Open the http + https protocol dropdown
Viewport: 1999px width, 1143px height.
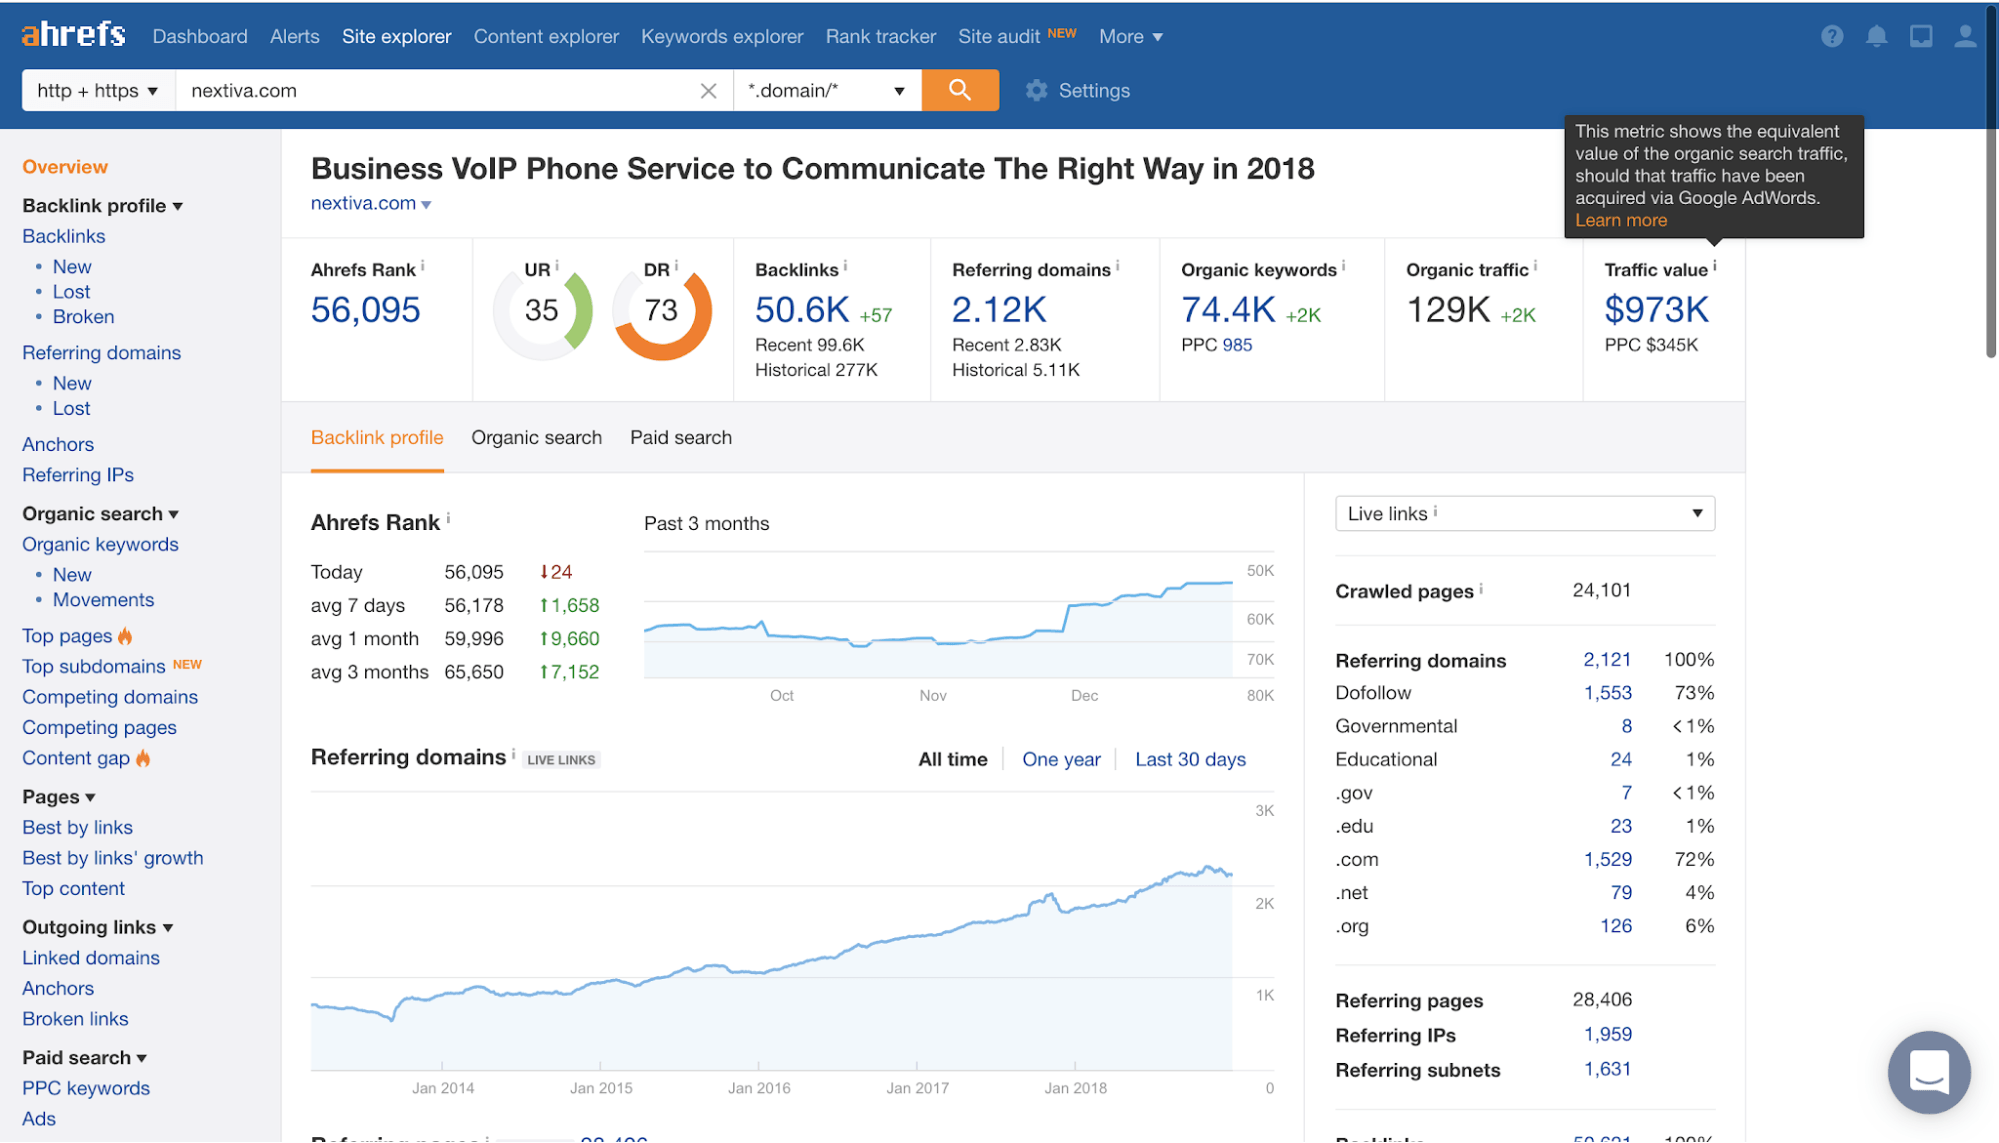tap(98, 90)
